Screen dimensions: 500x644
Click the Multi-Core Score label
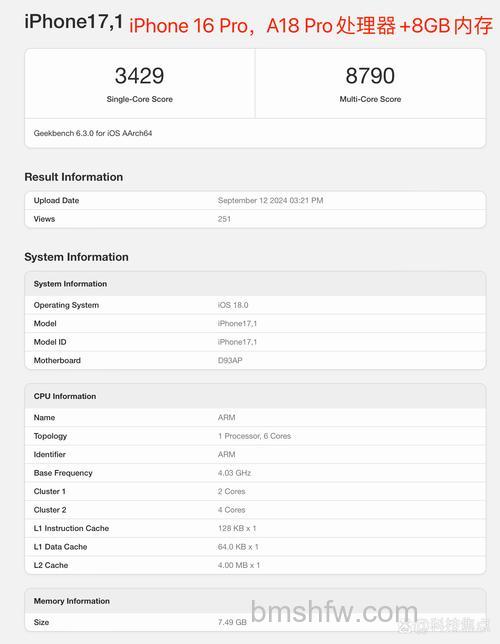coord(370,99)
